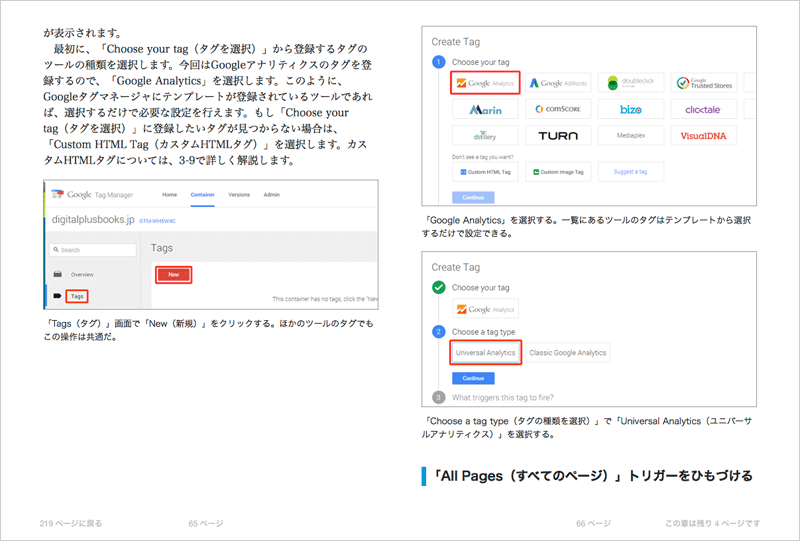Pick the bizo tag tile

631,109
